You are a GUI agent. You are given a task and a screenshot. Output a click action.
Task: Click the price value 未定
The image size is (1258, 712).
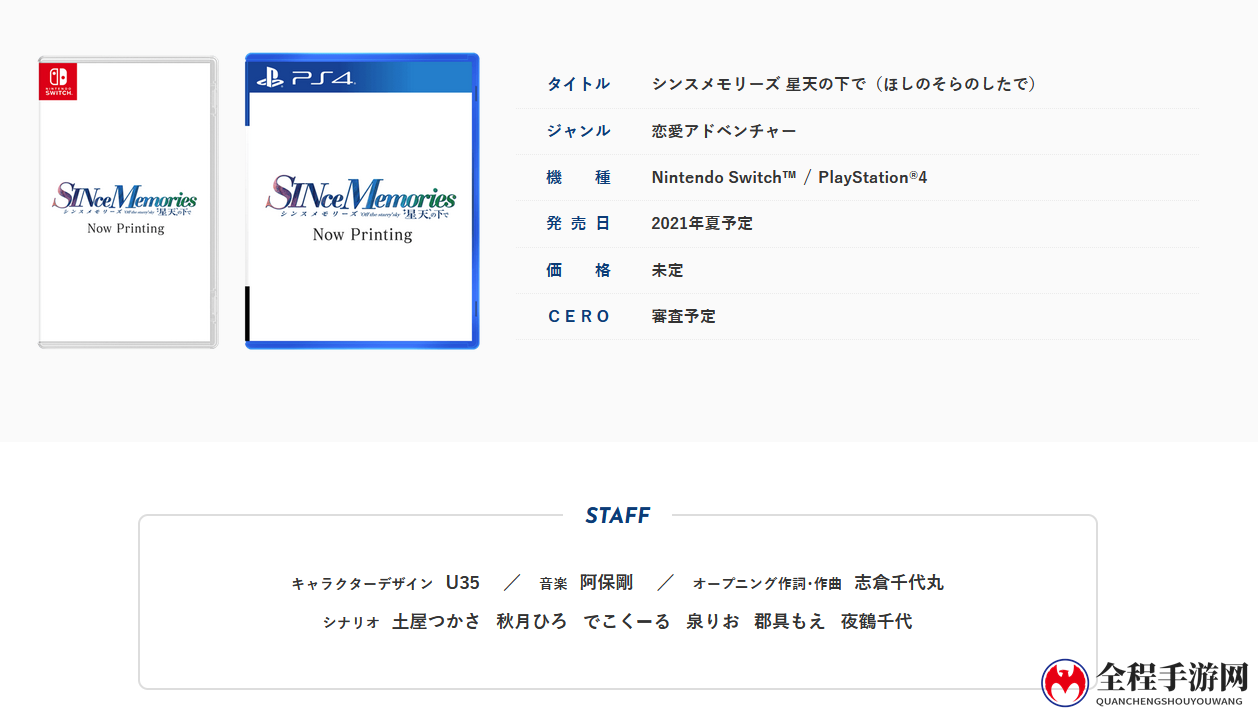point(667,270)
